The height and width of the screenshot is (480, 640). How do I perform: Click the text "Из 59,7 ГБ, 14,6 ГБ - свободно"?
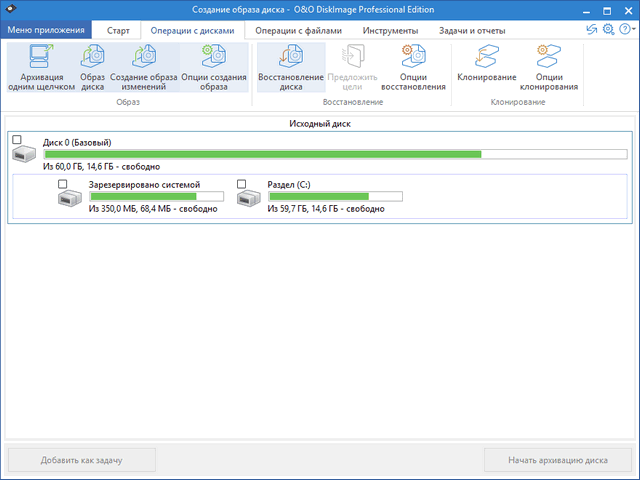pyautogui.click(x=326, y=209)
